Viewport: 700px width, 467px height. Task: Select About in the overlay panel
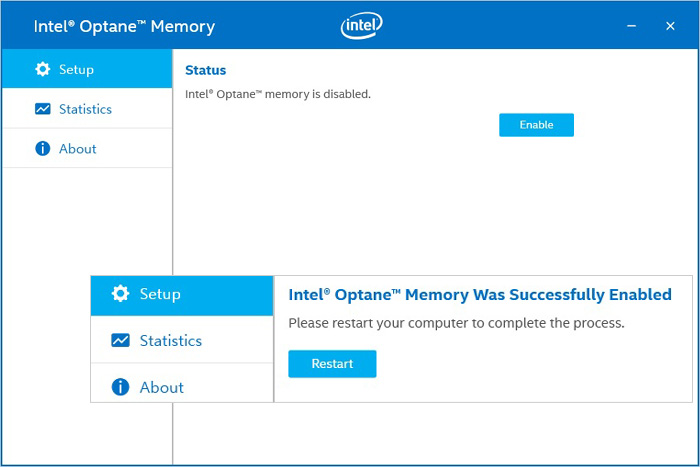[182, 383]
